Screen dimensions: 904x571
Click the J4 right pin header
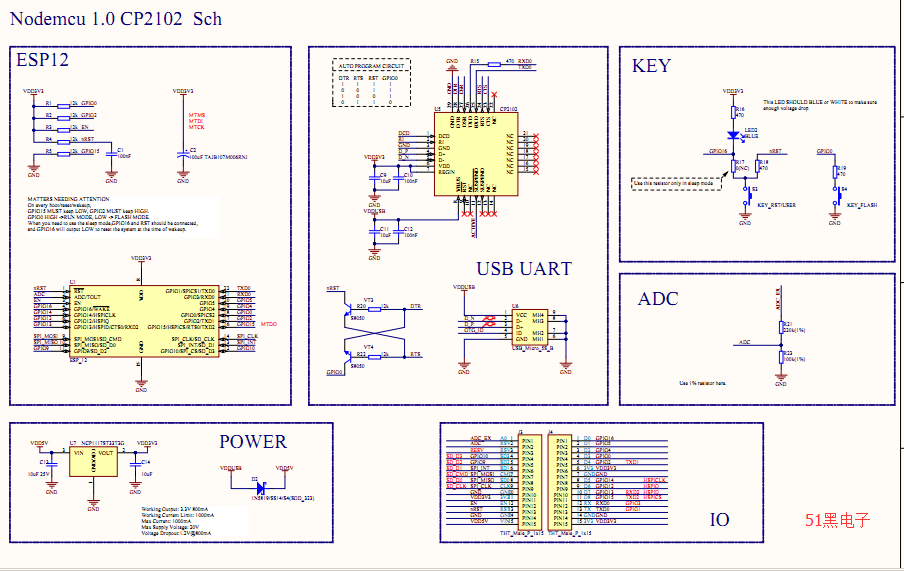tap(560, 482)
